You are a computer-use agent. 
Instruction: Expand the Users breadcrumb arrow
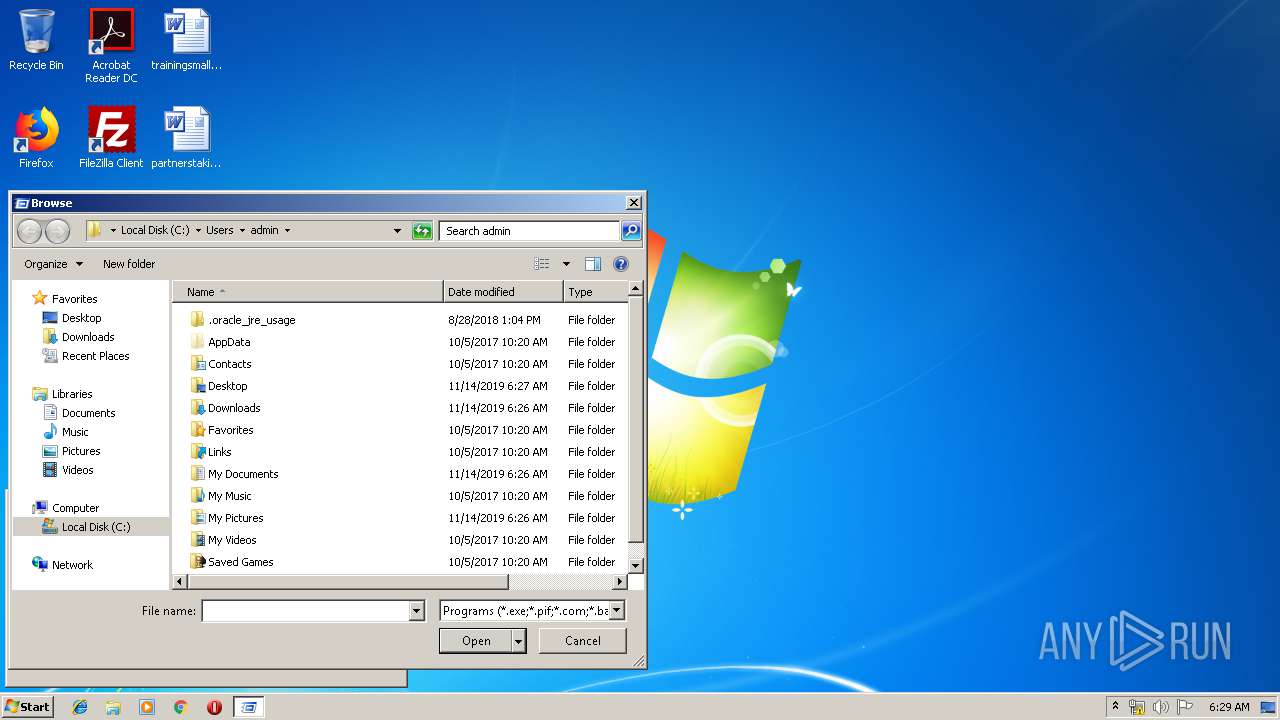pyautogui.click(x=242, y=231)
